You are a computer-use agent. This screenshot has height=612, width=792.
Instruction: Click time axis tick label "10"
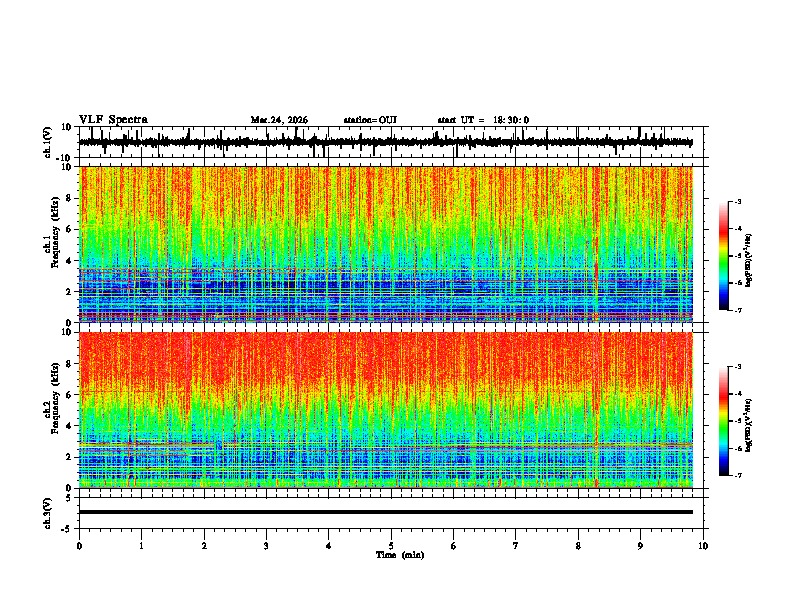703,546
